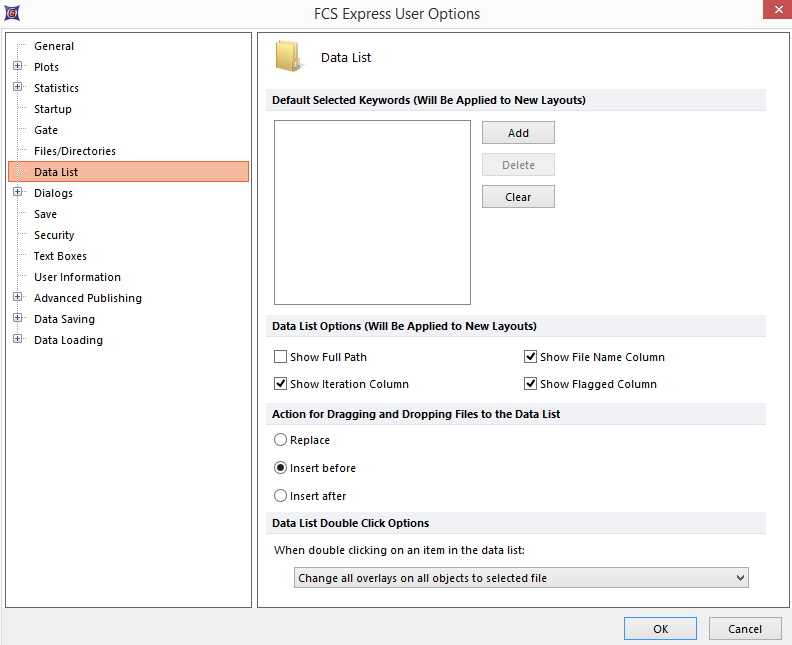Expand the Statistics tree node
The image size is (792, 645).
[18, 88]
